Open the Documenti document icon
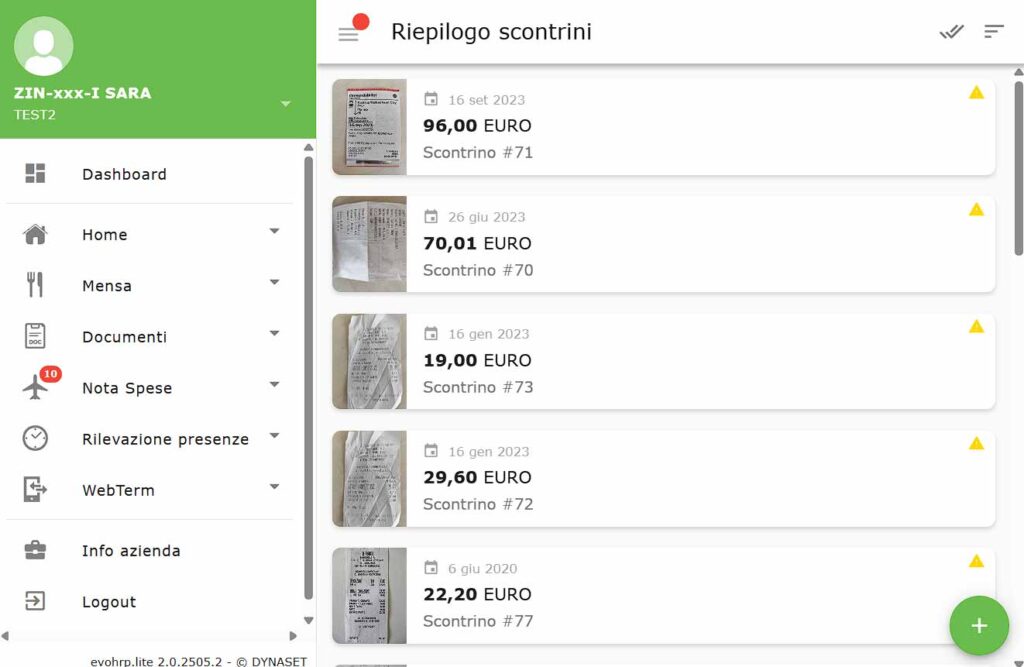The width and height of the screenshot is (1024, 667). [x=36, y=336]
